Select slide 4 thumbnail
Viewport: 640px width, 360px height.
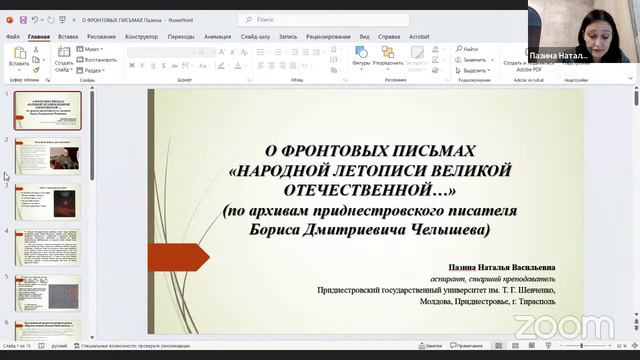click(x=47, y=248)
